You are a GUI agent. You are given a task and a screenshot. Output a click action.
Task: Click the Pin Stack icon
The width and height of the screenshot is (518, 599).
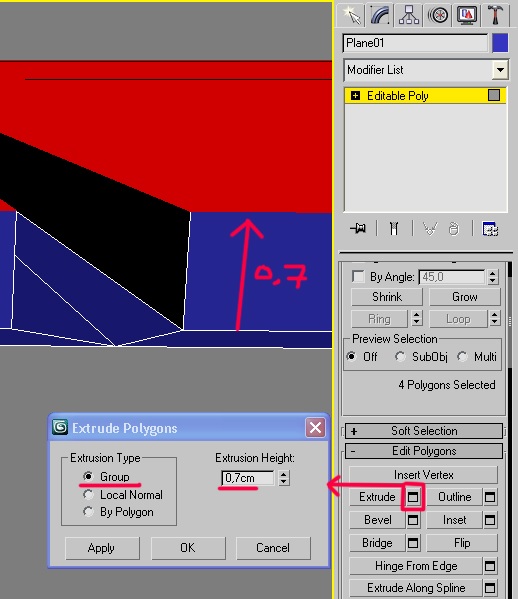(x=358, y=229)
